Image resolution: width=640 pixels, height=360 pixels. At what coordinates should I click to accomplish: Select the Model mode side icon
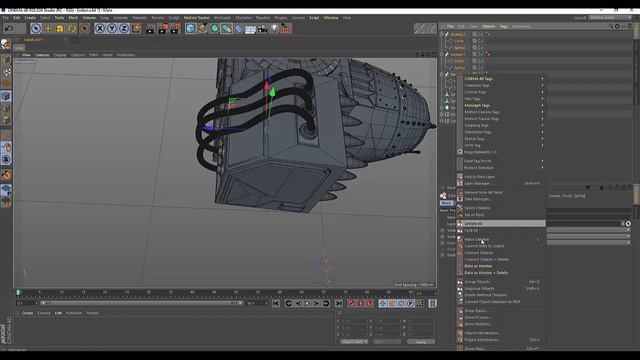[x=6, y=60]
